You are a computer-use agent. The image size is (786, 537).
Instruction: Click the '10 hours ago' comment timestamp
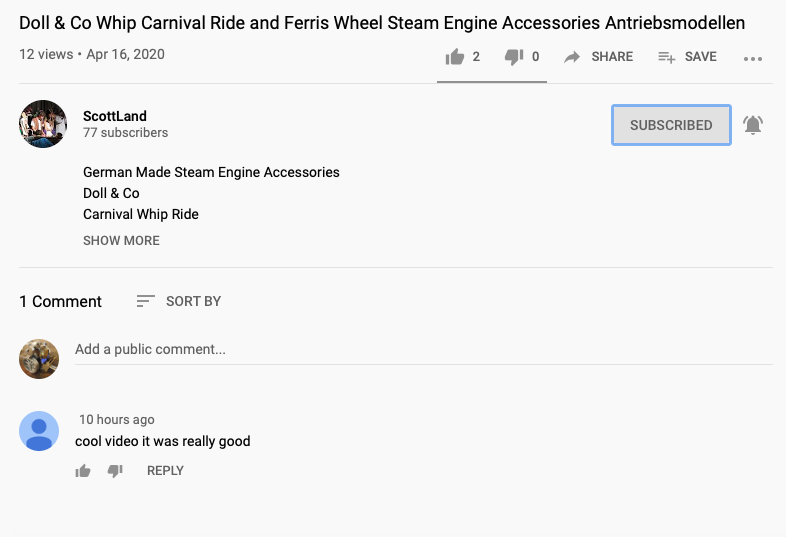tap(117, 420)
